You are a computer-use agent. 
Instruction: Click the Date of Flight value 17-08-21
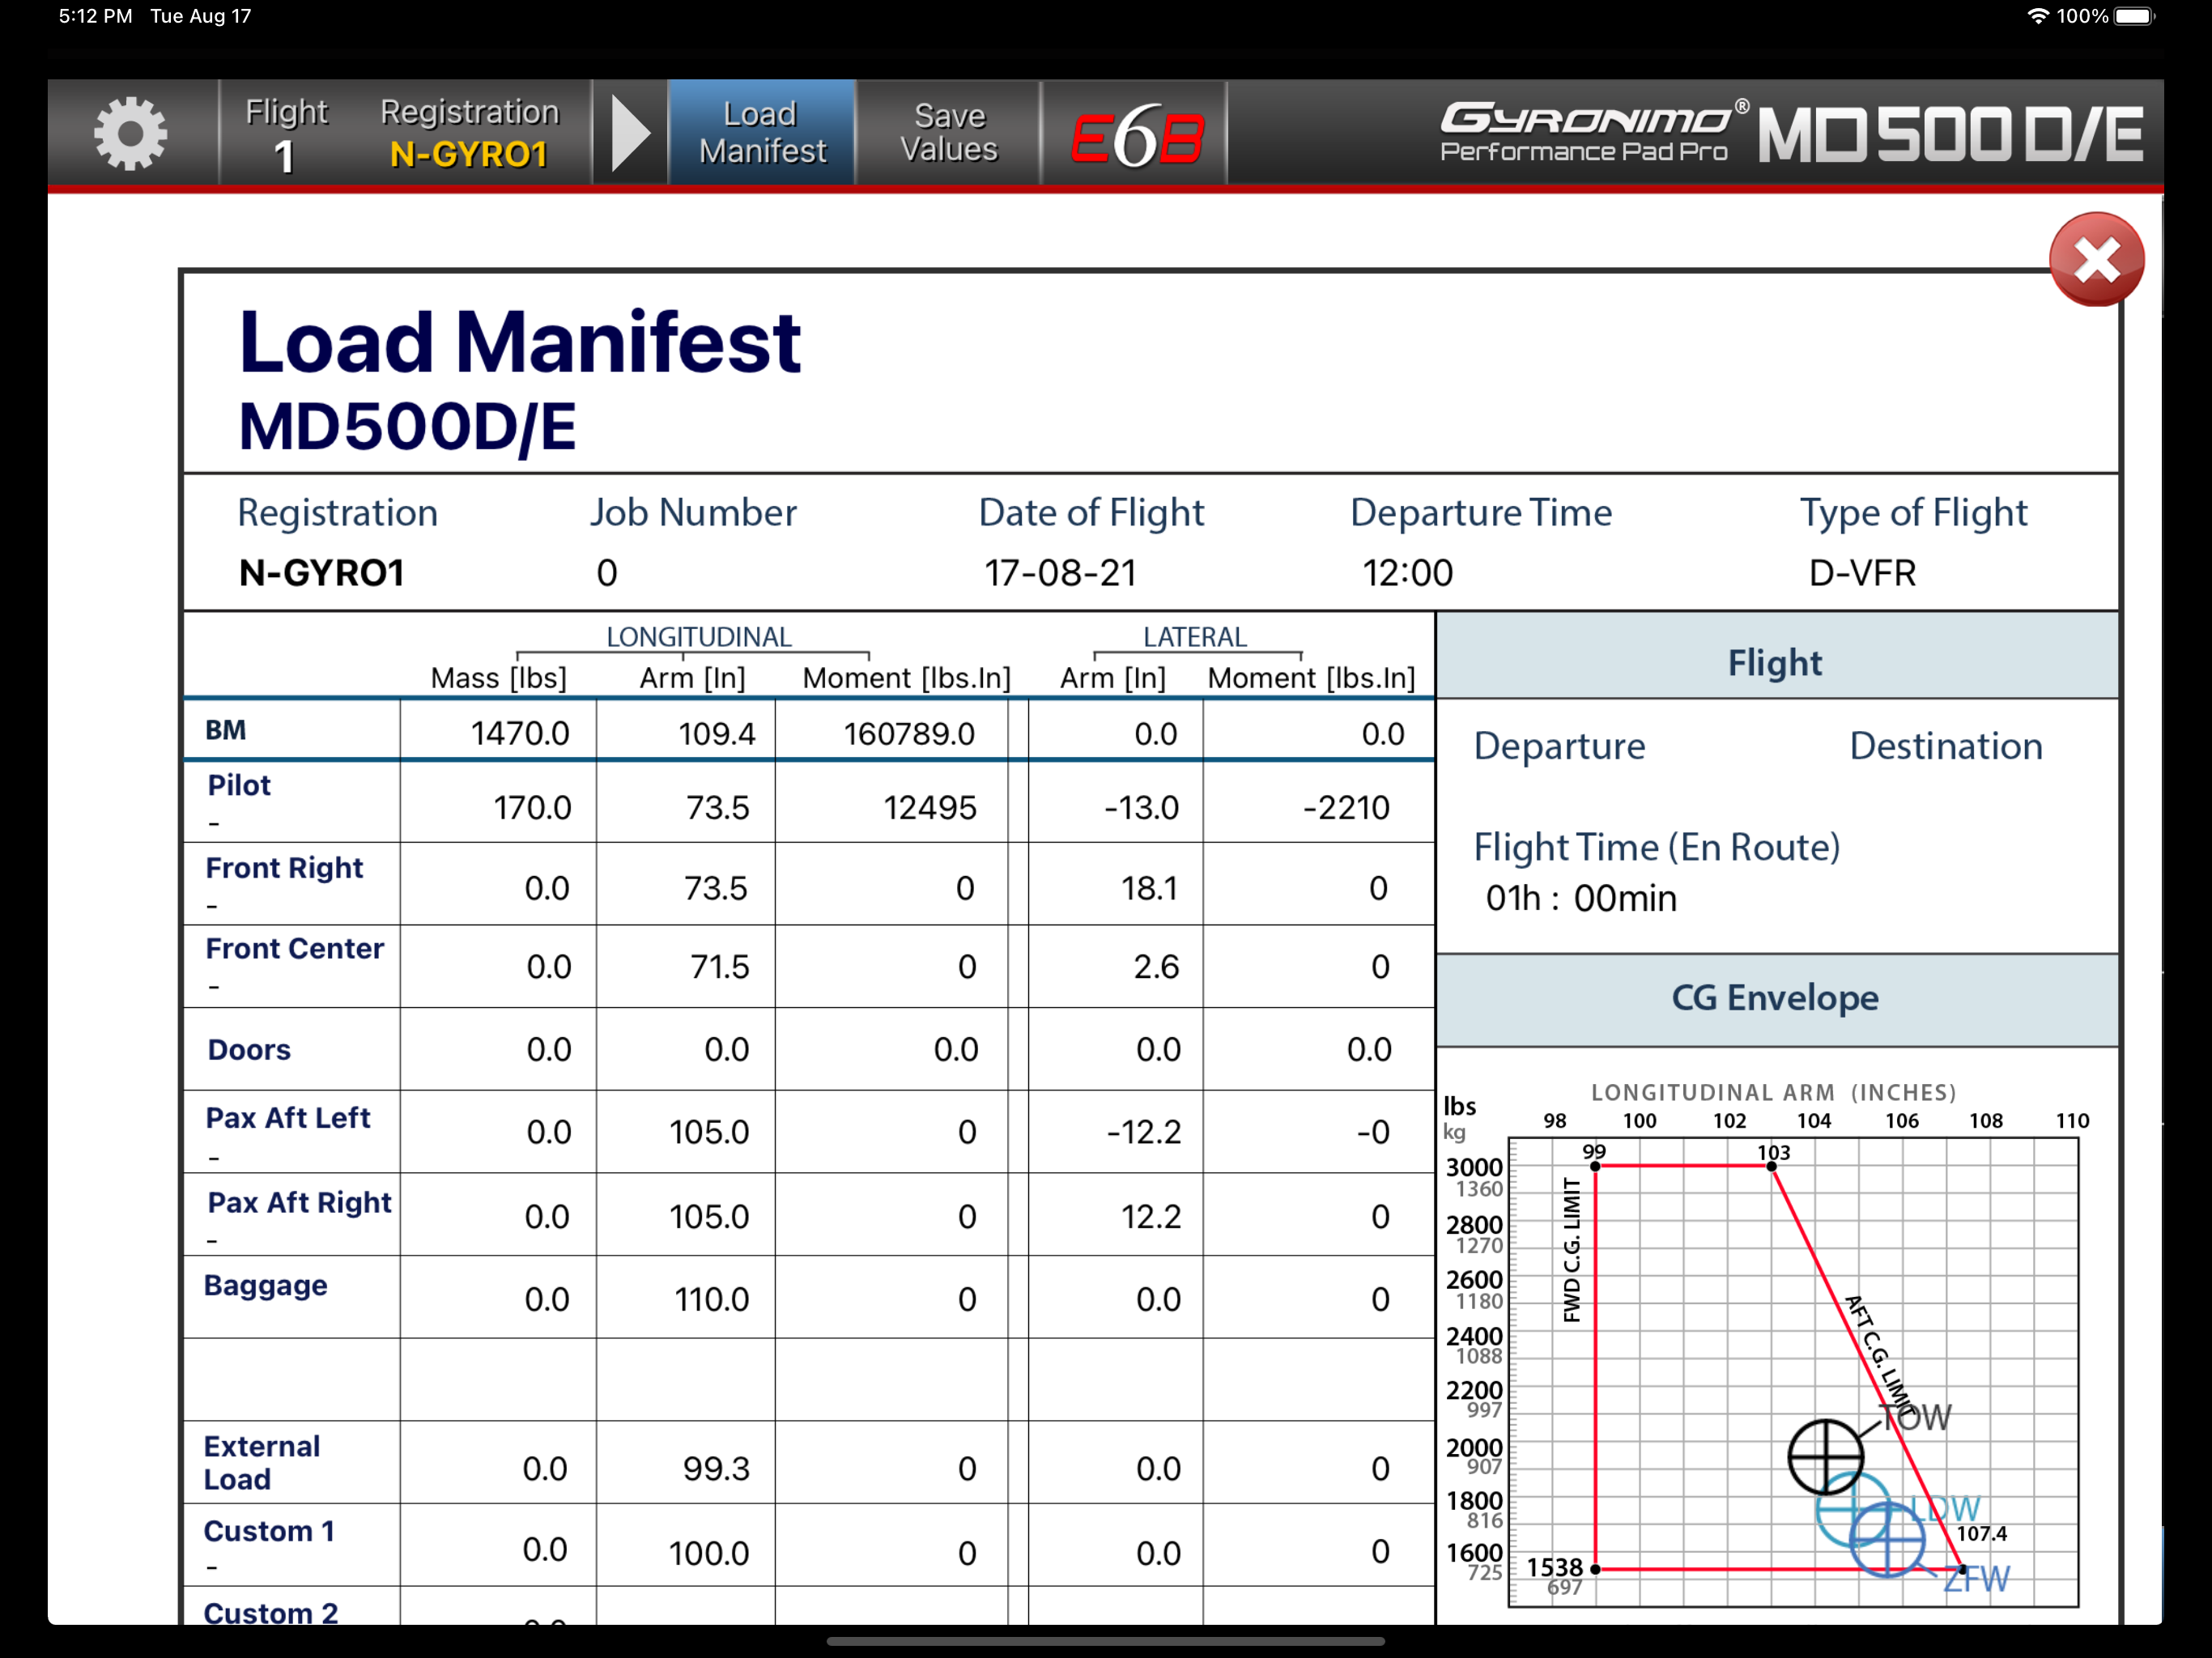[1060, 573]
